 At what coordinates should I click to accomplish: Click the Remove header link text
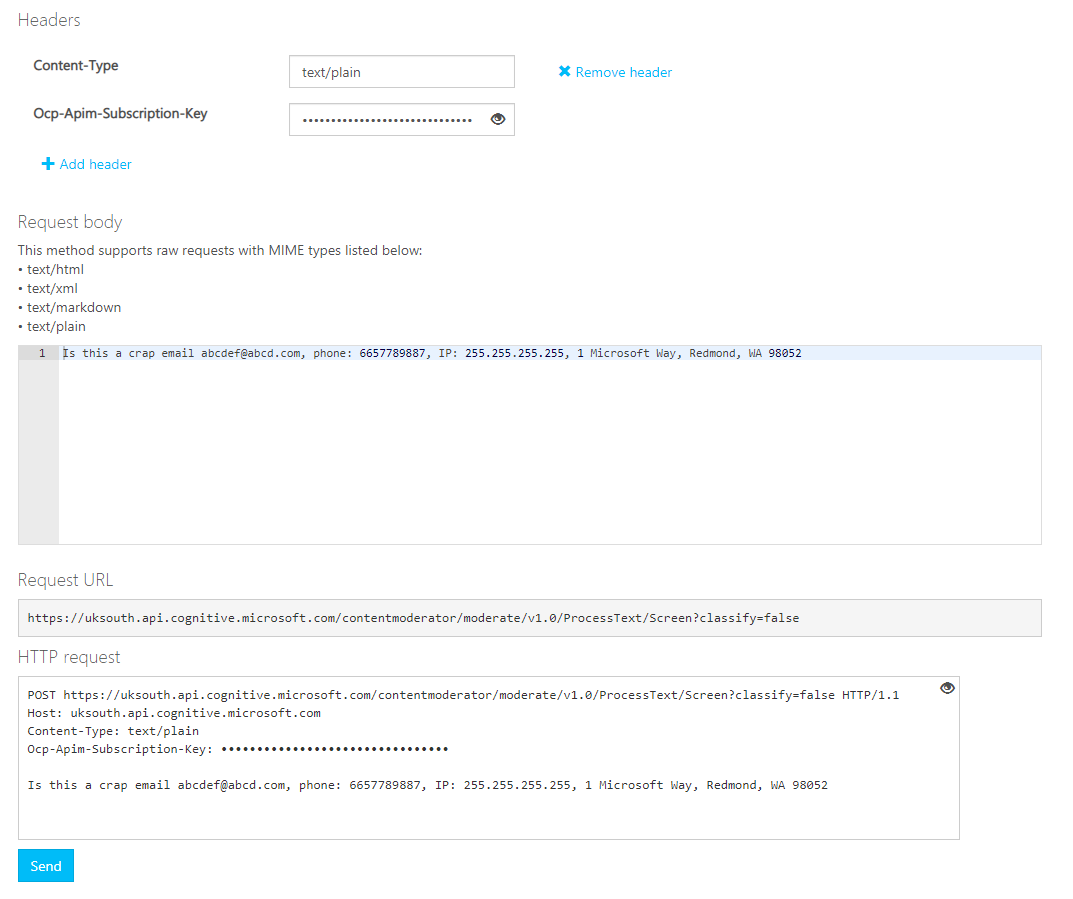point(623,72)
